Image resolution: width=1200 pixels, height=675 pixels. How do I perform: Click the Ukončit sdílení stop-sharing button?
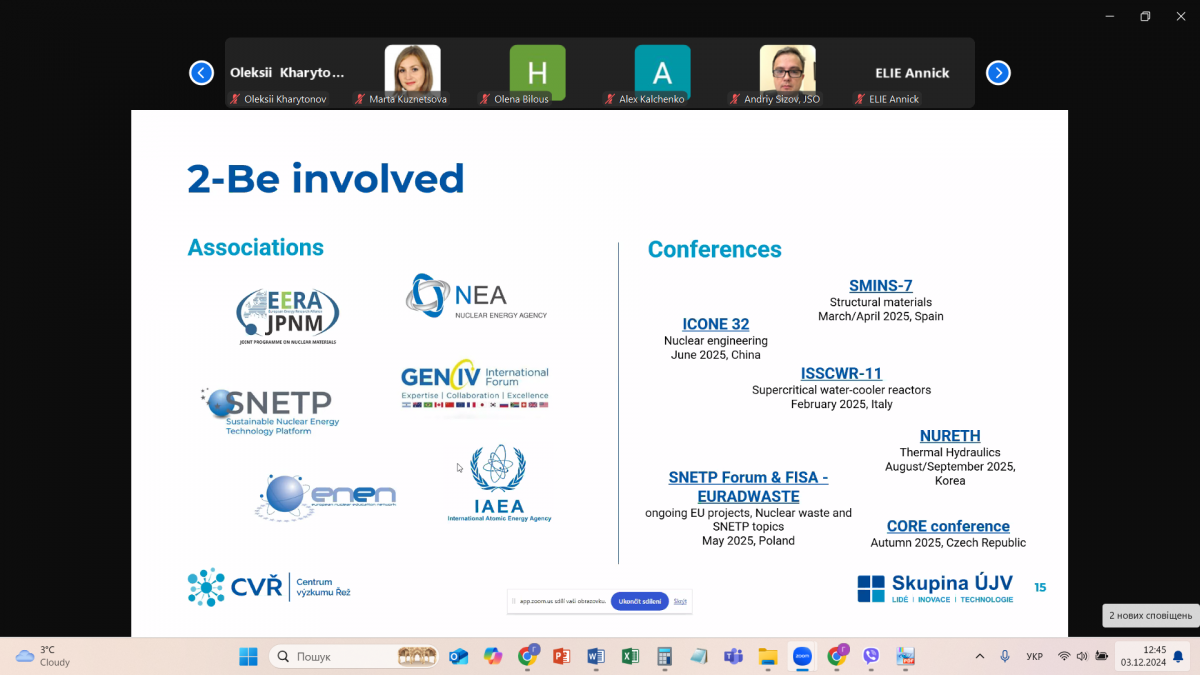click(640, 601)
